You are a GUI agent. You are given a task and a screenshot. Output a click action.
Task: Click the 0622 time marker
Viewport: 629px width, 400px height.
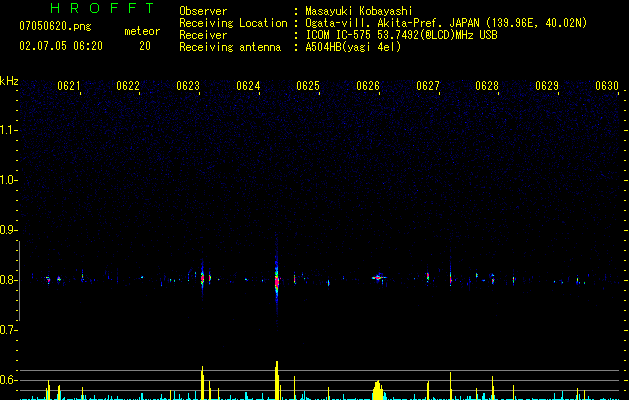[128, 86]
